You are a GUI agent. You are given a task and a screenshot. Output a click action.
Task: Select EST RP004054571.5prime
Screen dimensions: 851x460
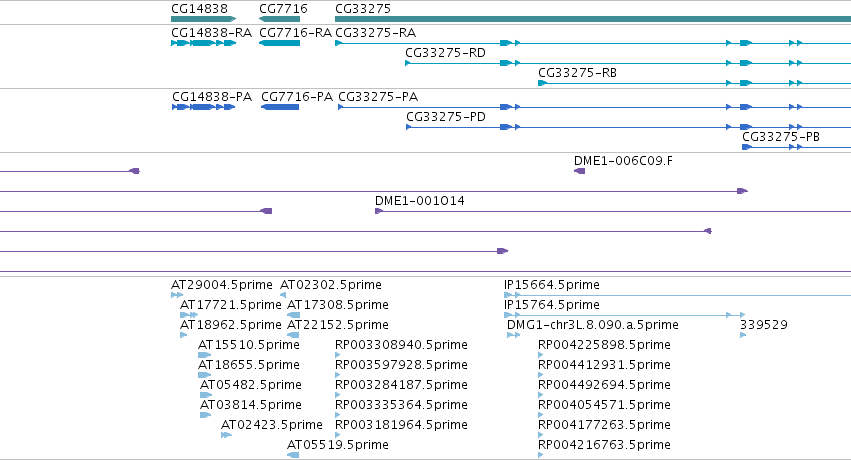pos(604,405)
